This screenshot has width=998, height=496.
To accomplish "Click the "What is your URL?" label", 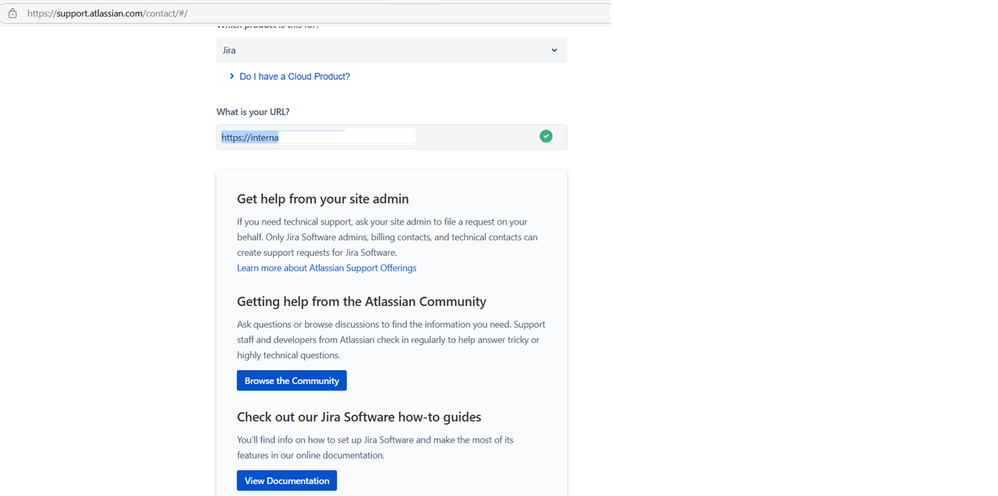I will [x=253, y=112].
